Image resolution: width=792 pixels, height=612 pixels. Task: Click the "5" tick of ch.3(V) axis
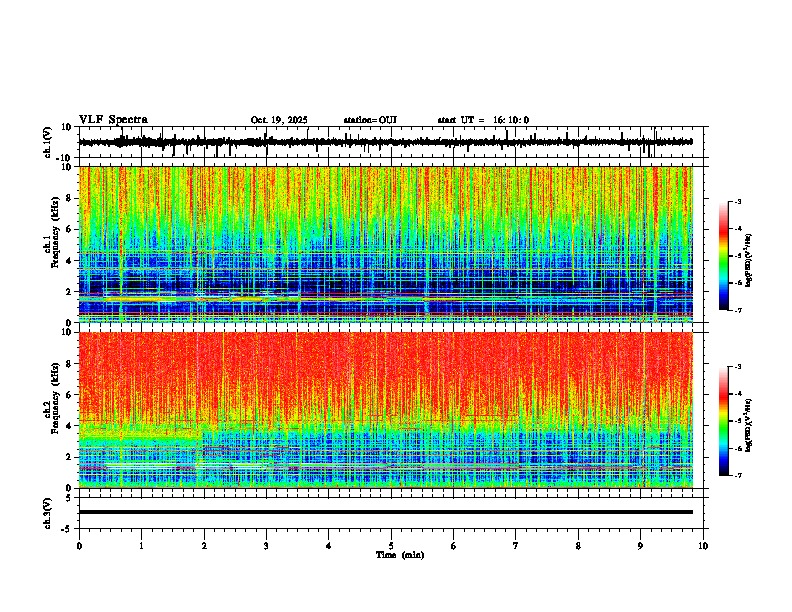click(70, 498)
